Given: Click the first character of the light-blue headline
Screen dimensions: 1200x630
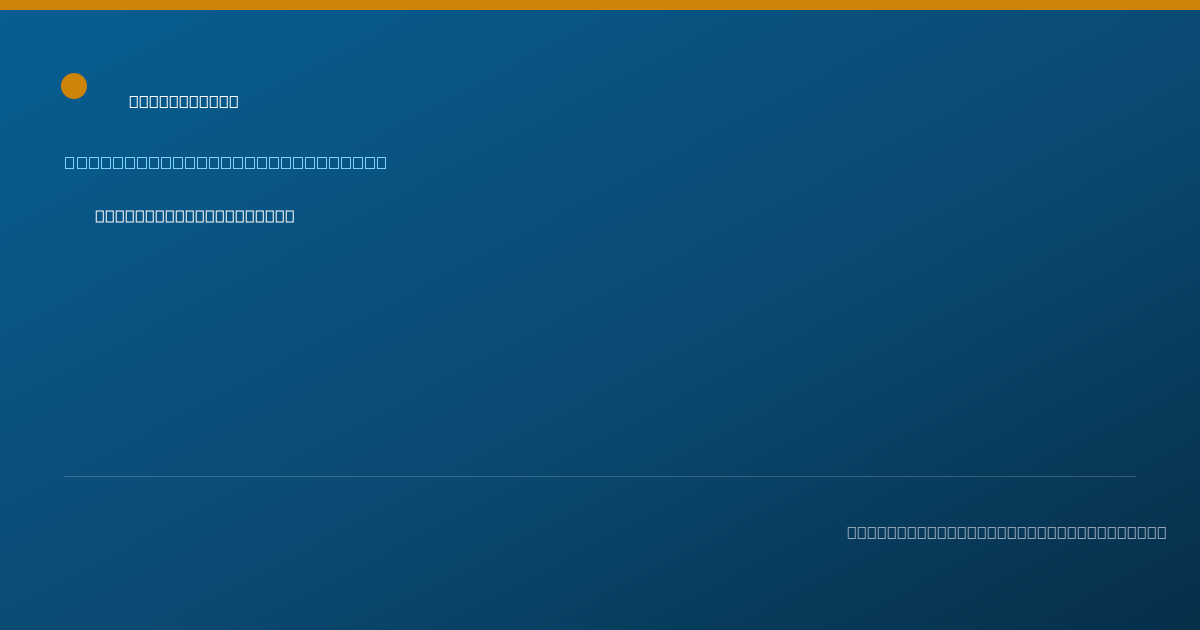Looking at the screenshot, I should 70,162.
